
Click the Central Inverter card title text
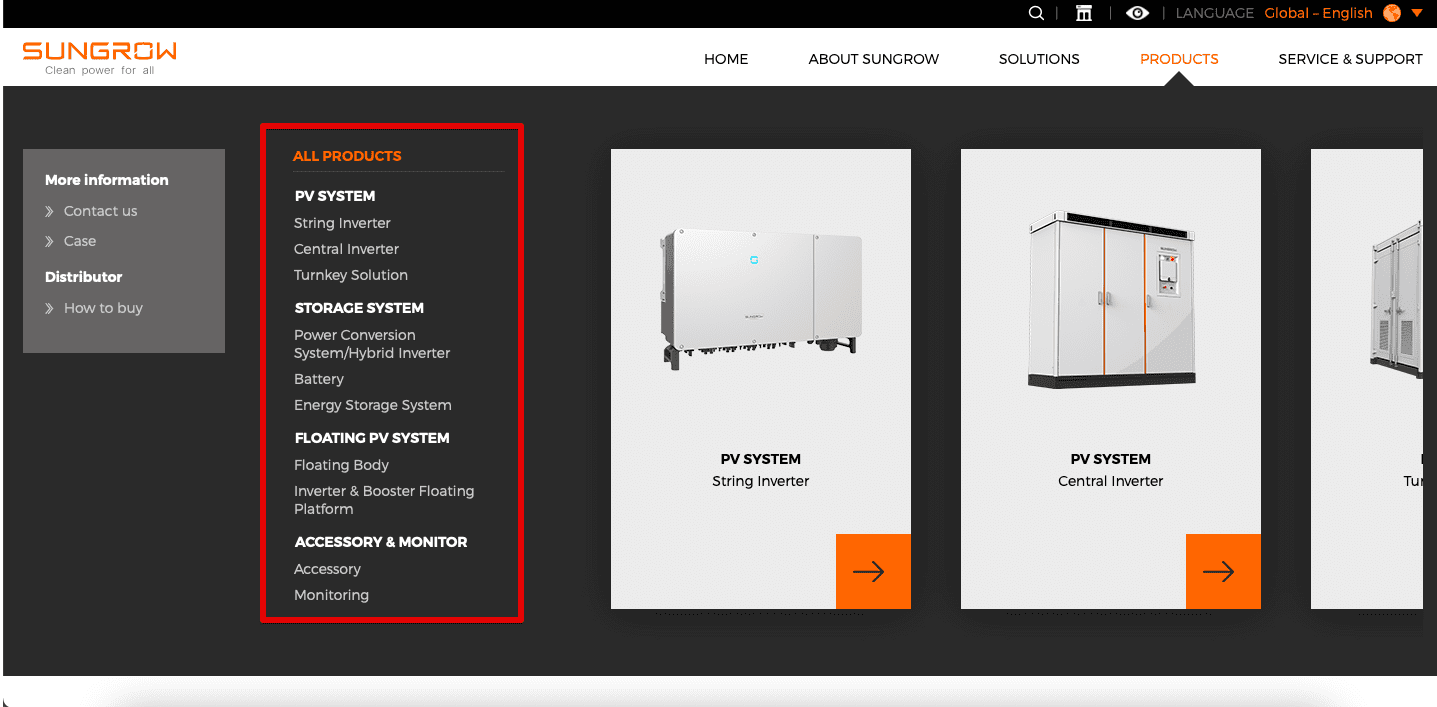(1110, 481)
